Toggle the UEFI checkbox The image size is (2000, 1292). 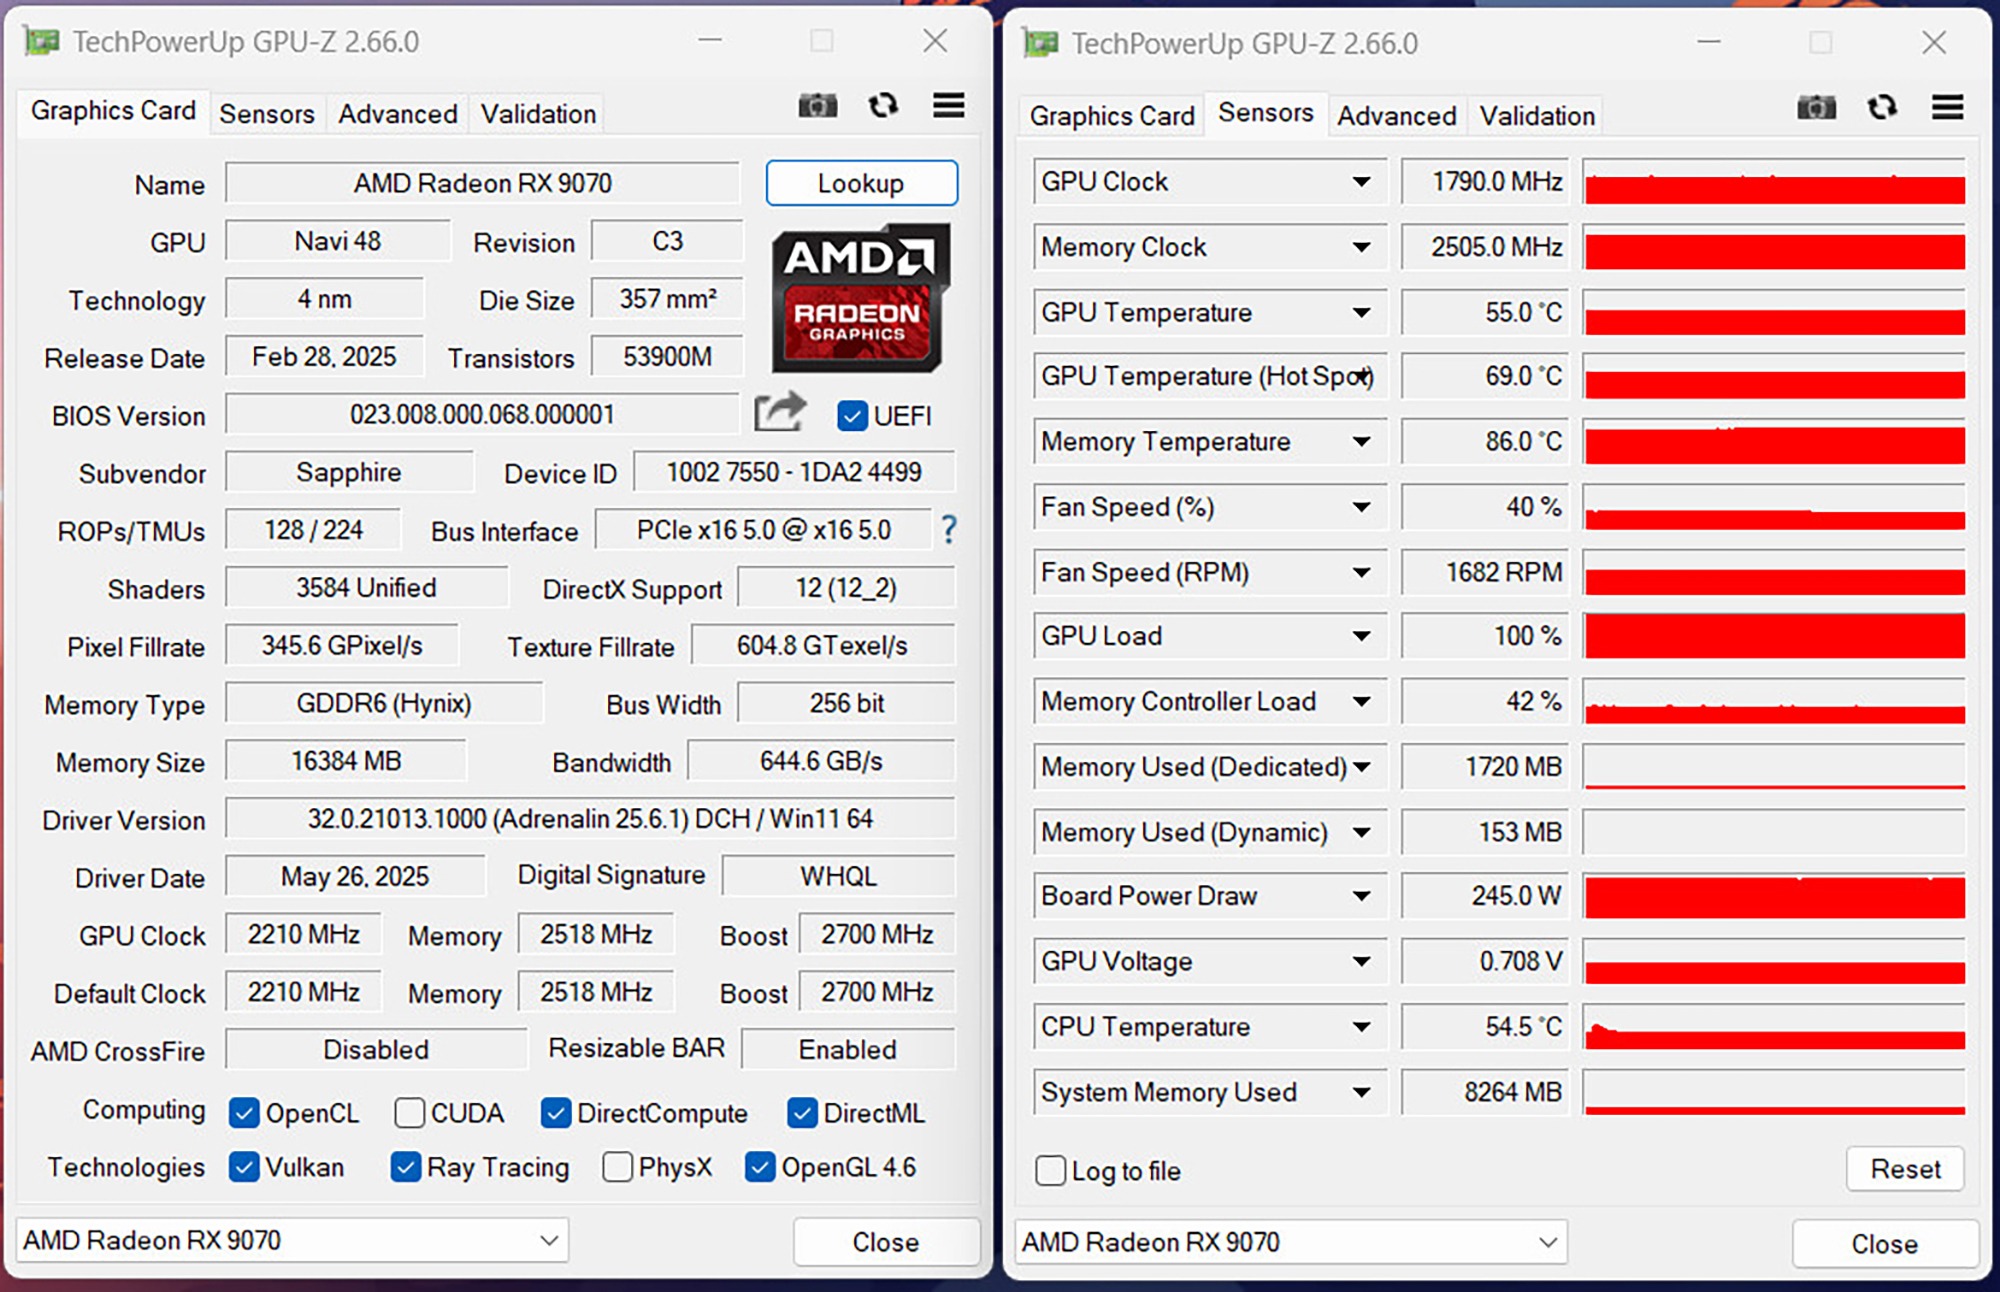pyautogui.click(x=852, y=416)
